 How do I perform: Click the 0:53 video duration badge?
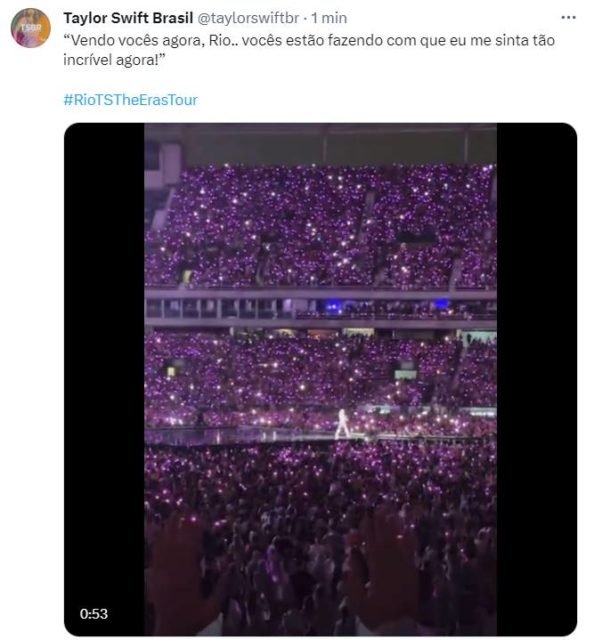(94, 613)
